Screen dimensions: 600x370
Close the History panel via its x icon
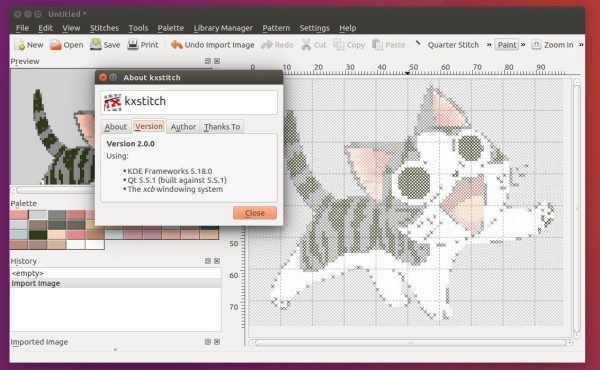217,261
